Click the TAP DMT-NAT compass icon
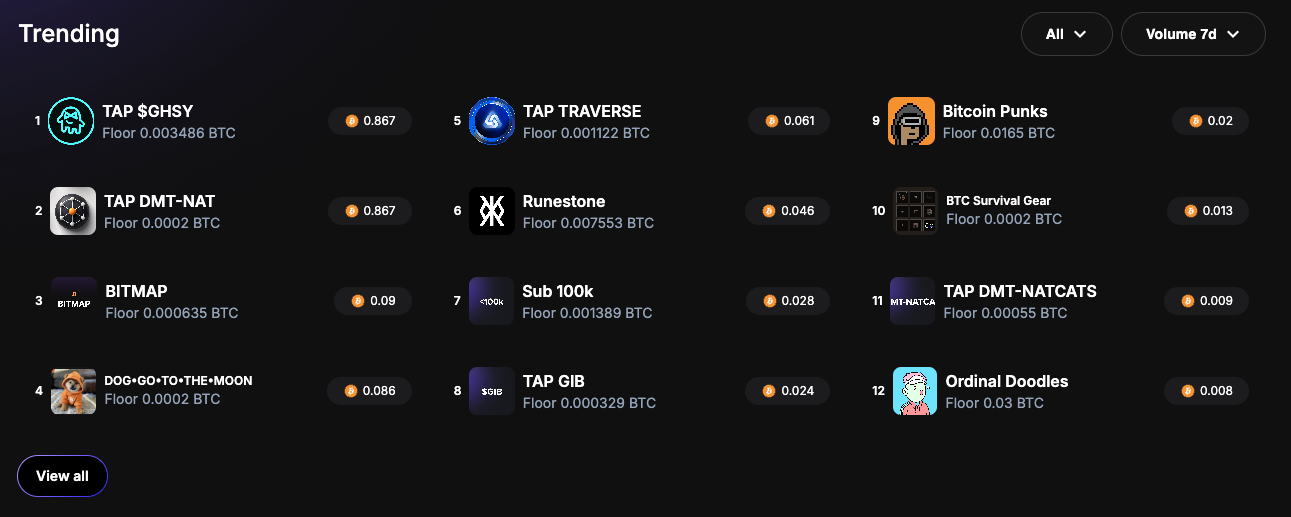The width and height of the screenshot is (1291, 517). [x=73, y=211]
